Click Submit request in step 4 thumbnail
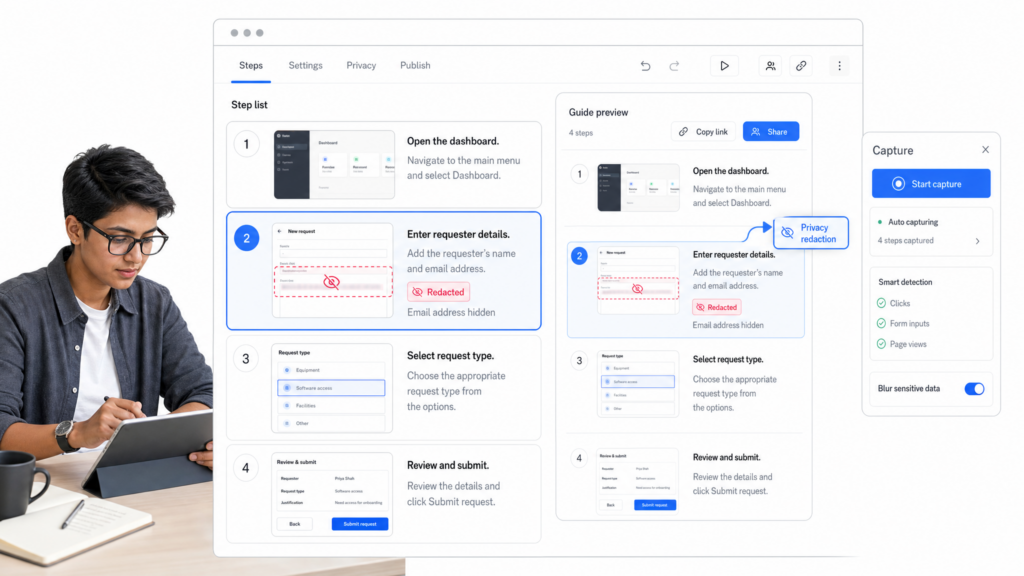 (x=360, y=524)
